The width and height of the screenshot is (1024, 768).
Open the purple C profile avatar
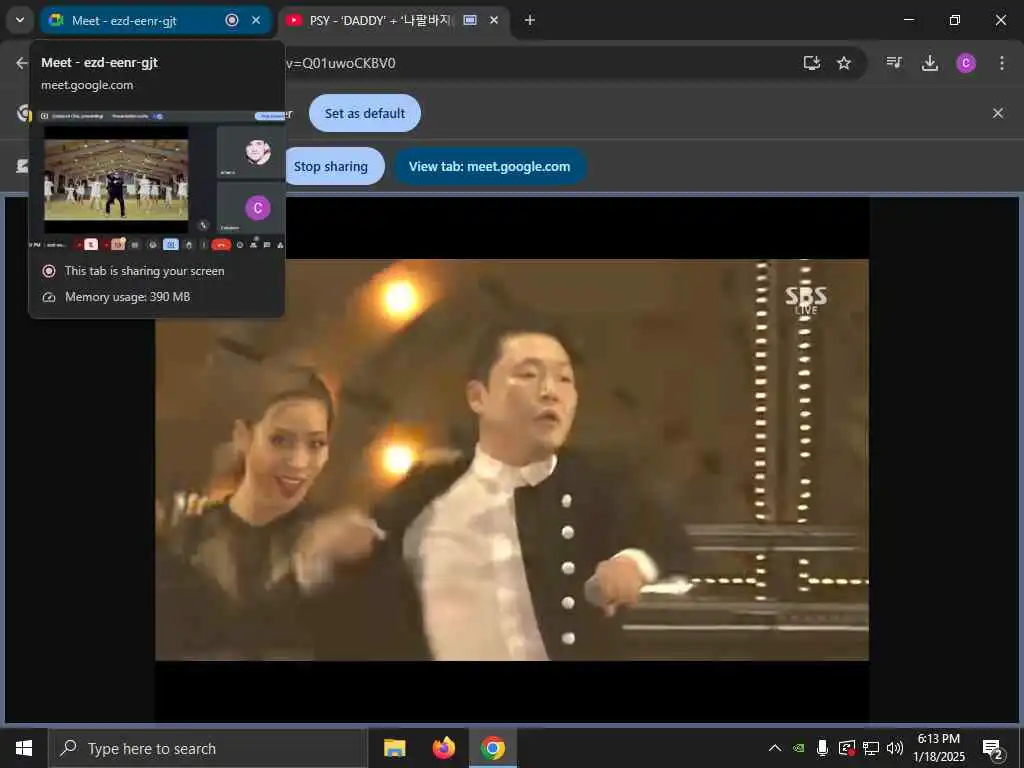(966, 63)
